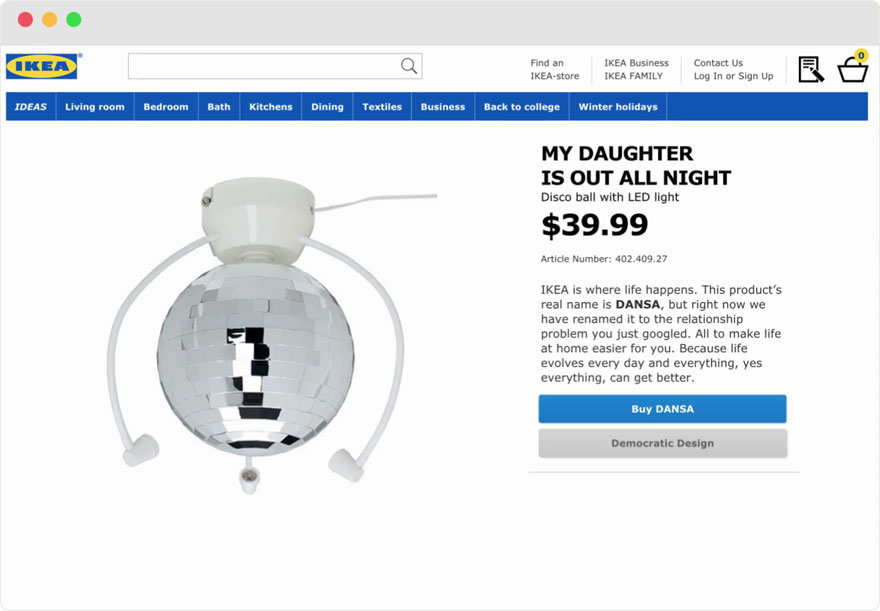
Task: Click the Democratic Design button
Action: (662, 443)
